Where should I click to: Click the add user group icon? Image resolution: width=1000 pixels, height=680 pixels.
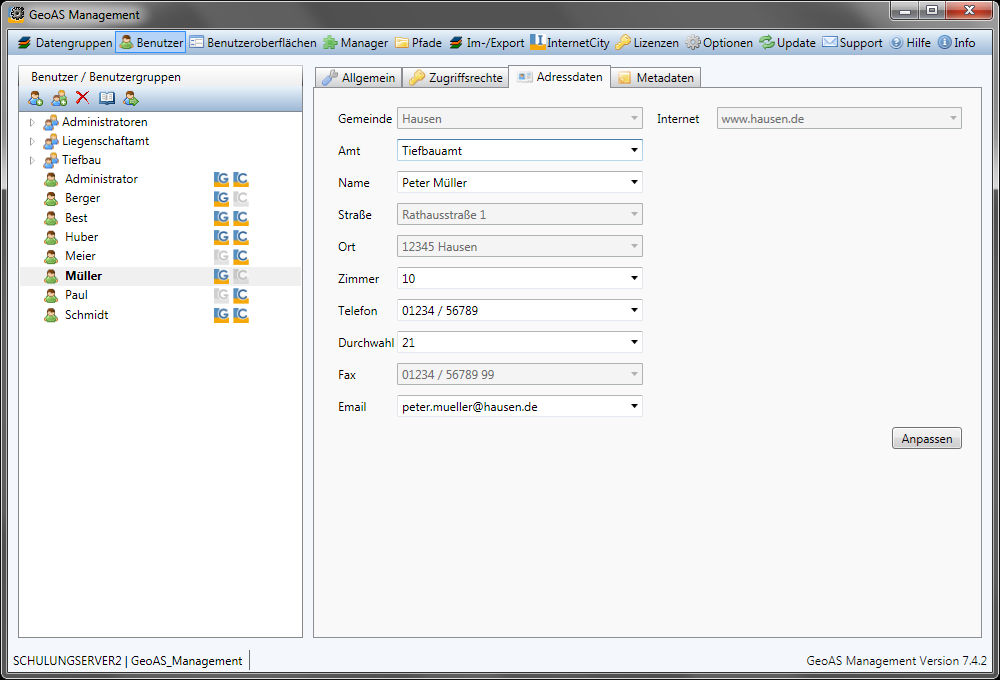[x=59, y=98]
